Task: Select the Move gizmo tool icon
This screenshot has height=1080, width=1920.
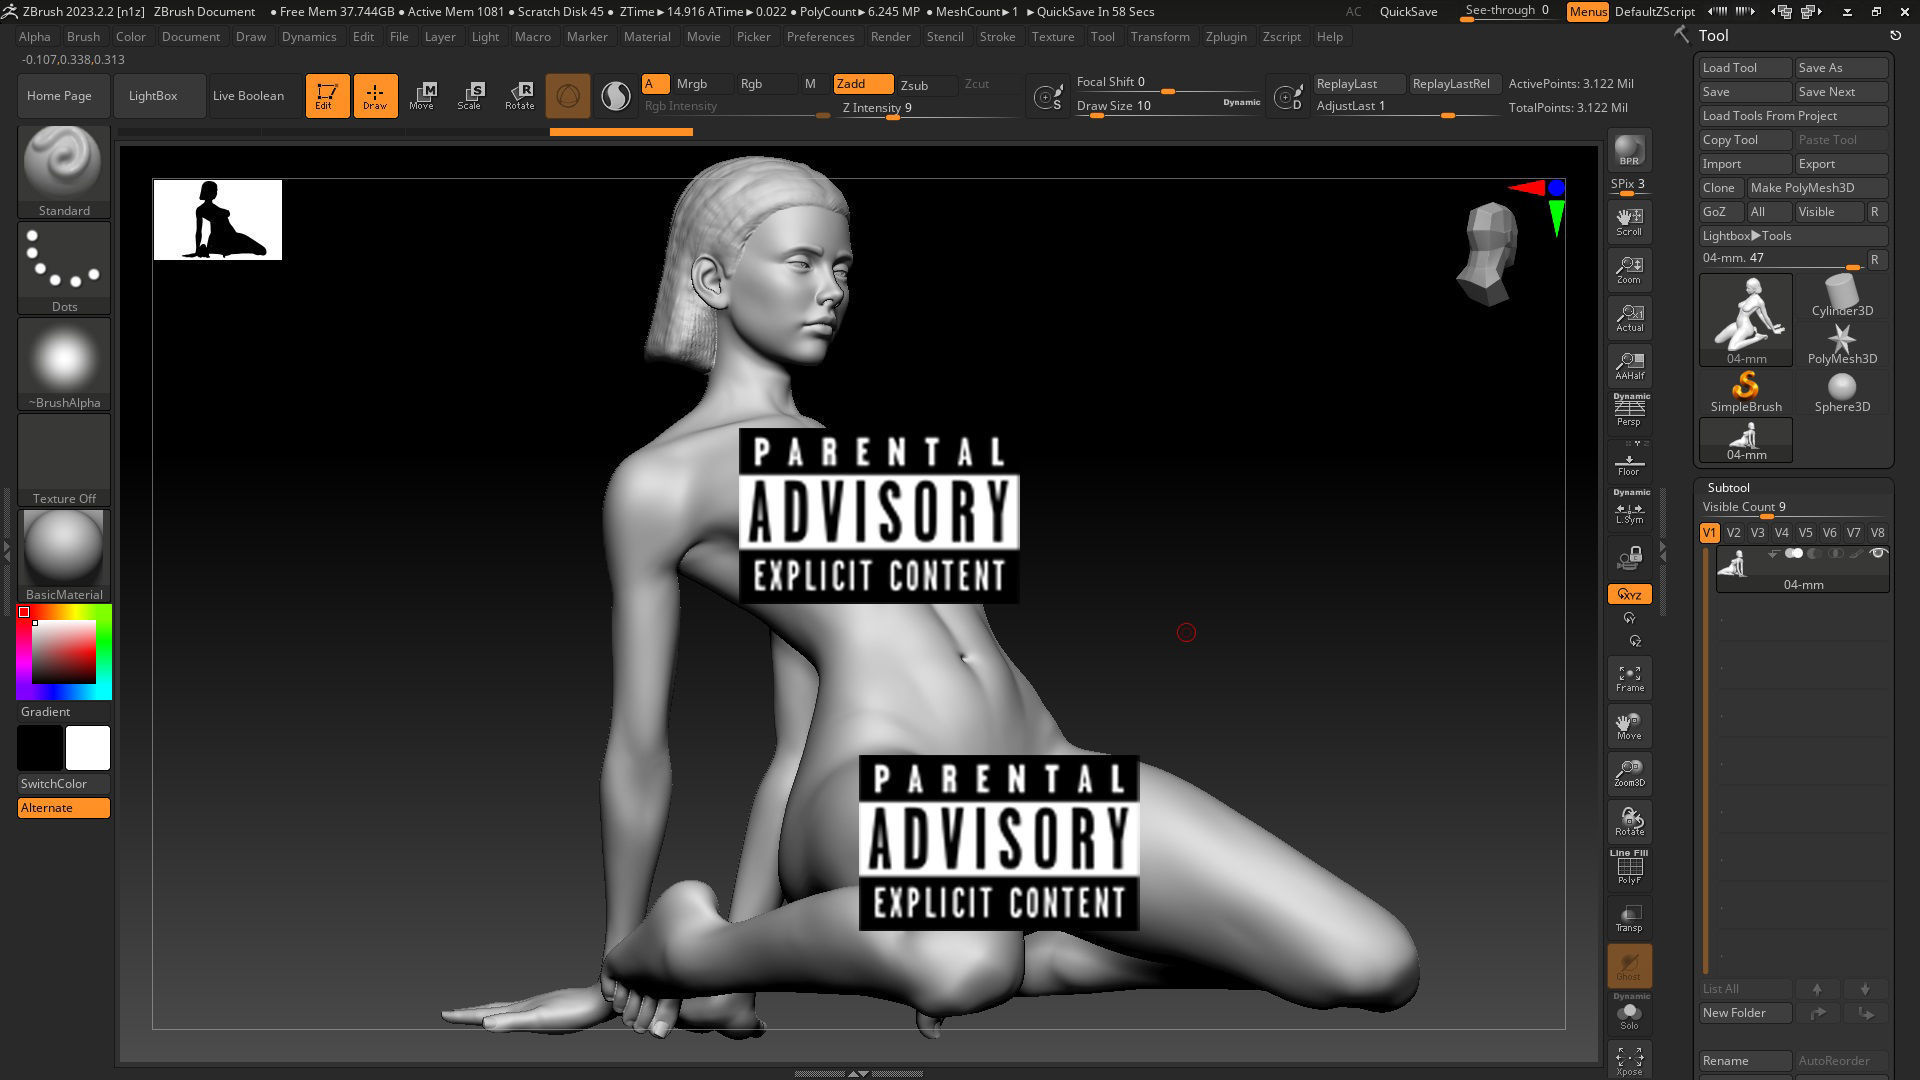Action: 422,96
